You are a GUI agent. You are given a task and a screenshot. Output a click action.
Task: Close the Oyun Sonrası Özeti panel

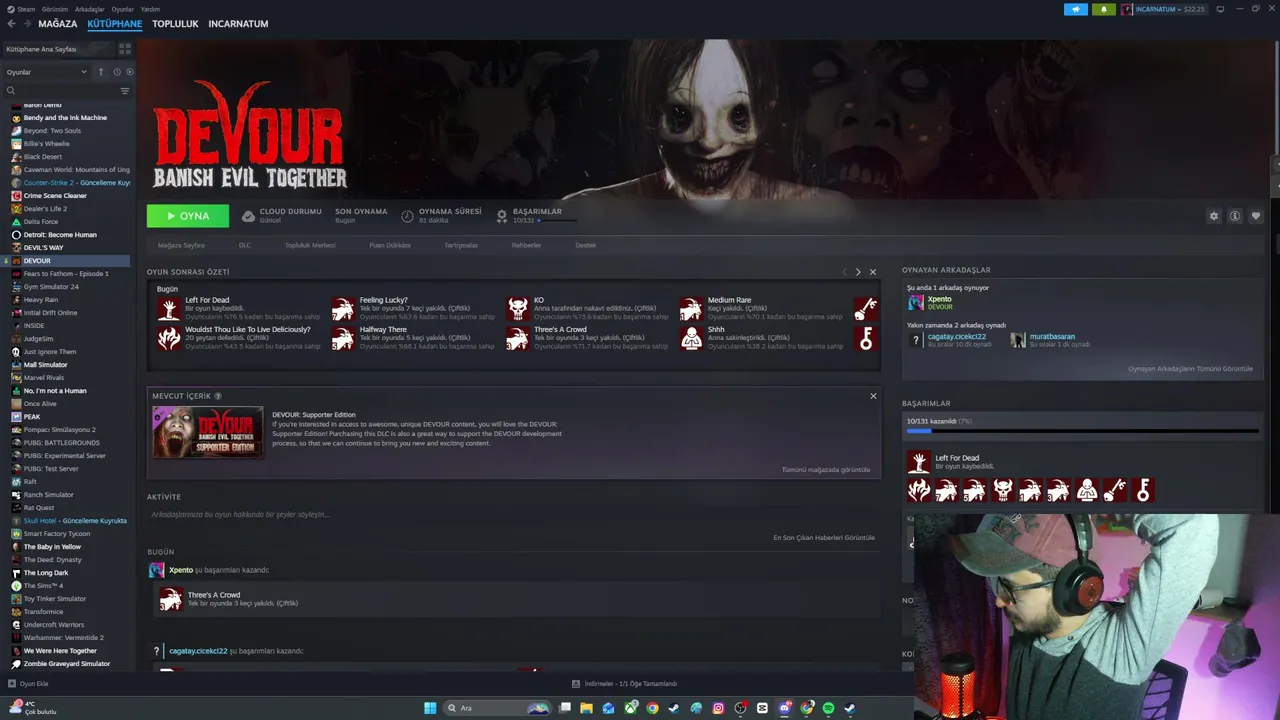[873, 272]
